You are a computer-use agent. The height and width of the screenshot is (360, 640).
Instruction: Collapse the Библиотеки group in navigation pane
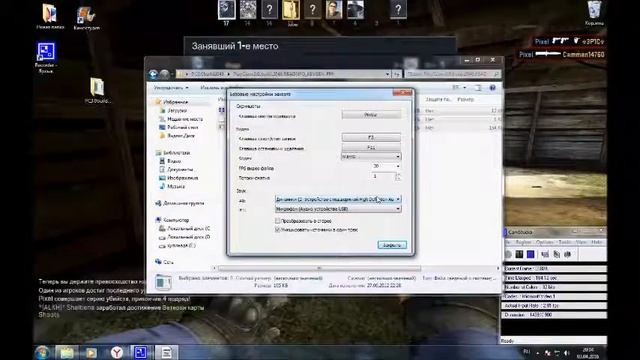click(173, 153)
